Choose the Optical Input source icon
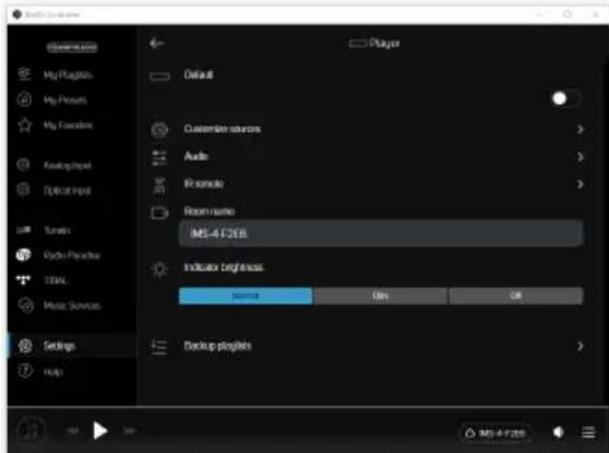This screenshot has width=609, height=453. point(23,190)
